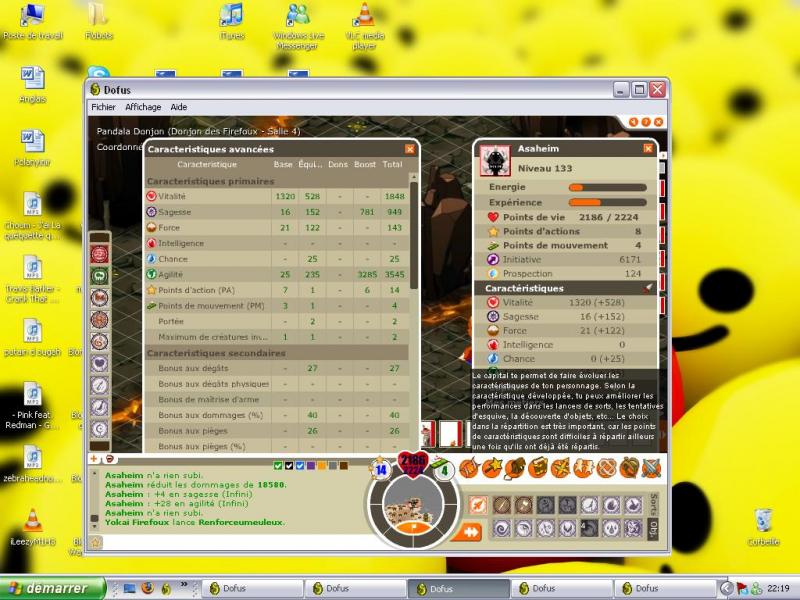Click the dark spell icon numbered 4
The width and height of the screenshot is (800, 600).
point(589,528)
